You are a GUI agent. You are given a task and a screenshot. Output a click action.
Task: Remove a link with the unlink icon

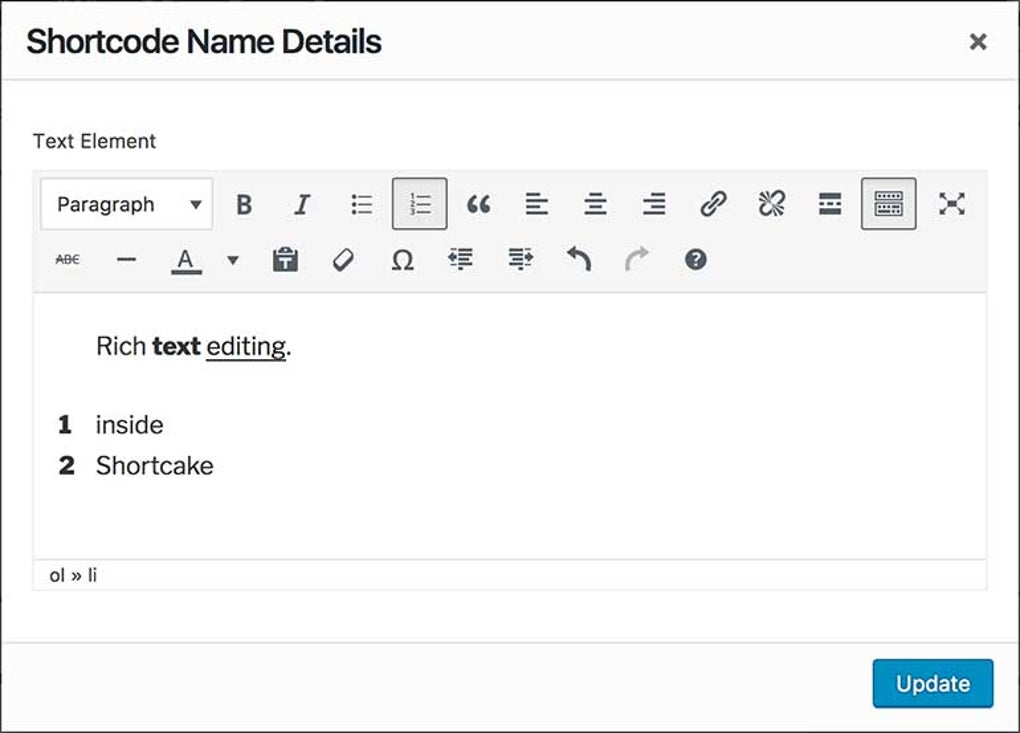(770, 203)
